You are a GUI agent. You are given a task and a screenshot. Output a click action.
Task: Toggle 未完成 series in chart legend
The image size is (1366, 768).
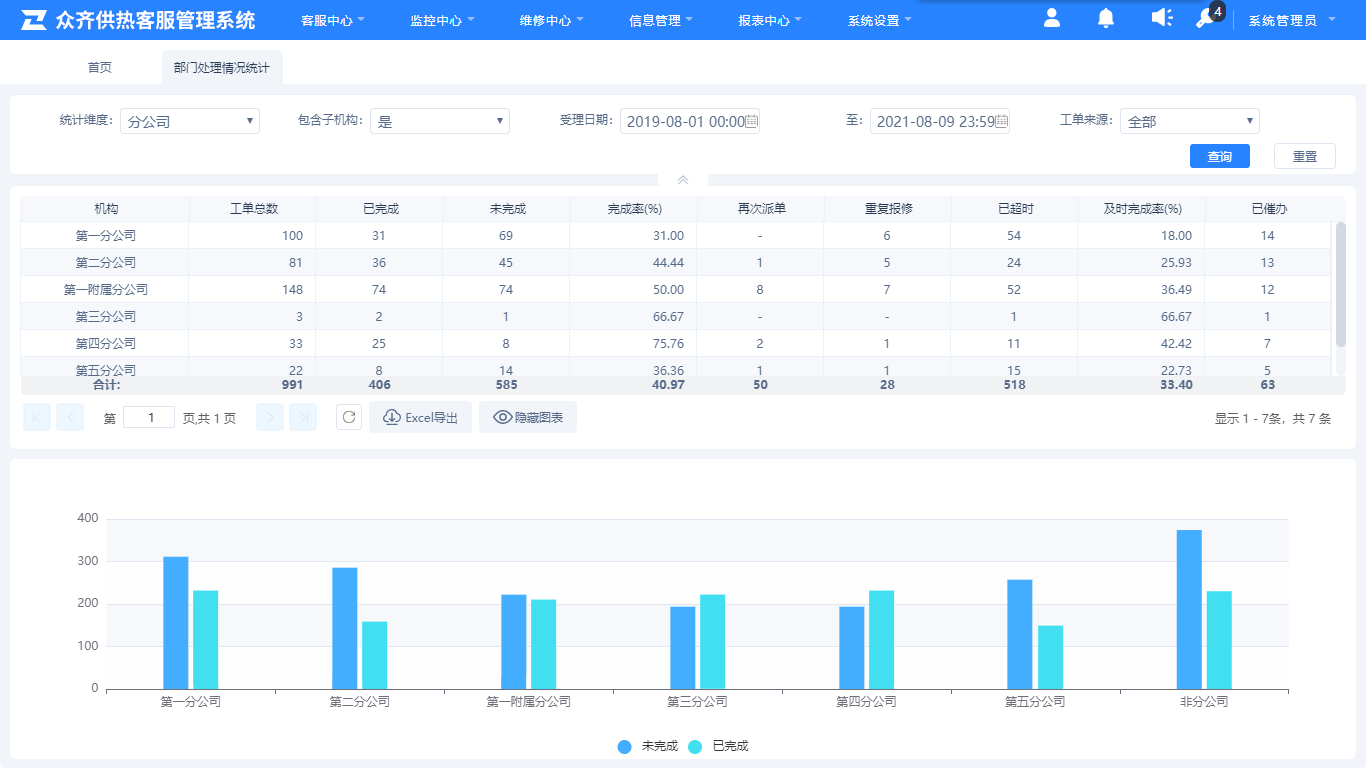click(x=648, y=746)
